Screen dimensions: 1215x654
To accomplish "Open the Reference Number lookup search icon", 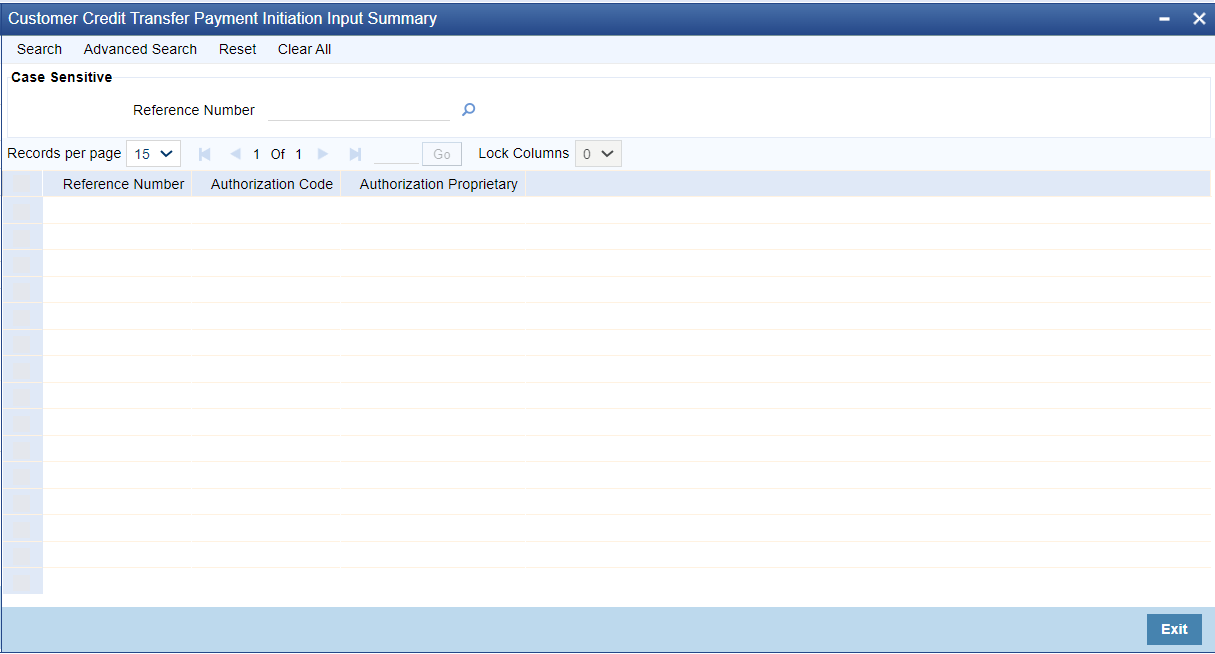I will 468,110.
